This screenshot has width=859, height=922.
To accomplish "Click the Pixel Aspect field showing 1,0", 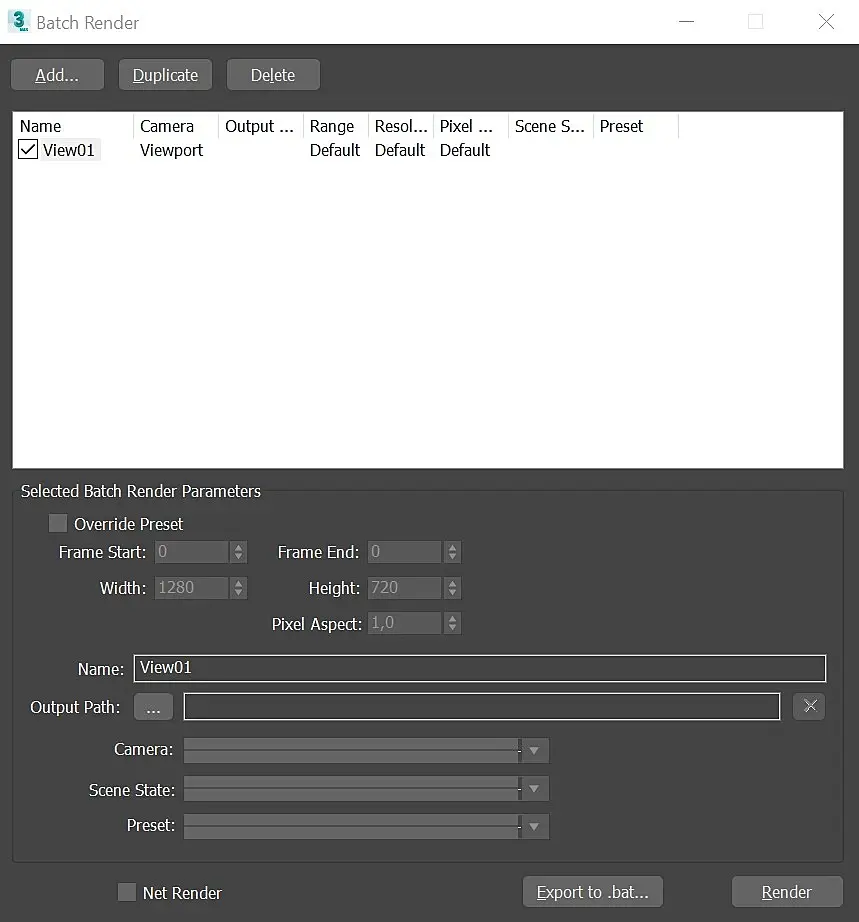I will (x=405, y=623).
